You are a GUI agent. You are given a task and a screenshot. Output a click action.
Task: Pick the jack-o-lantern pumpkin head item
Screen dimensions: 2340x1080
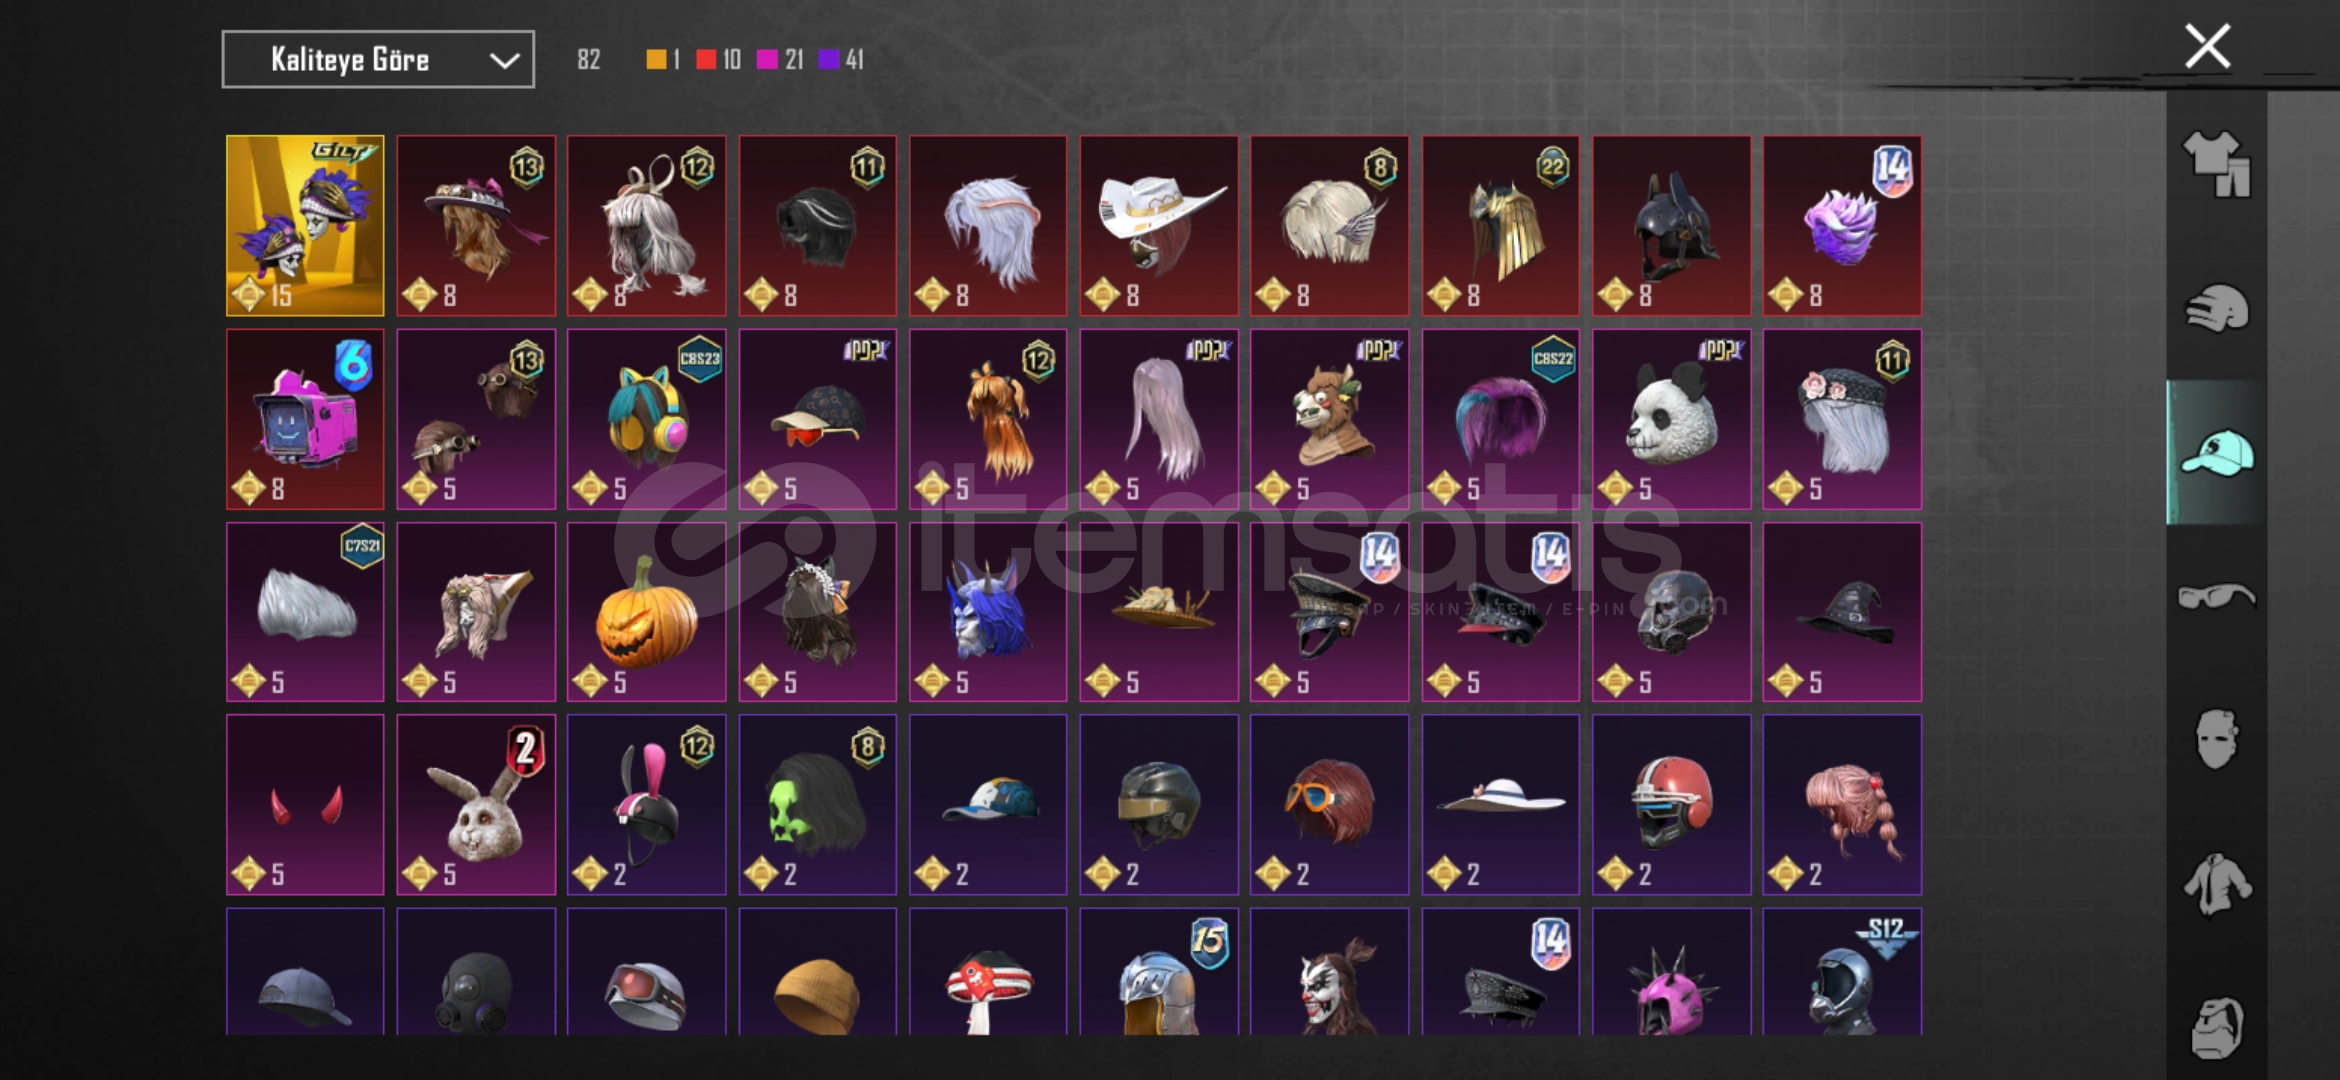click(x=646, y=612)
